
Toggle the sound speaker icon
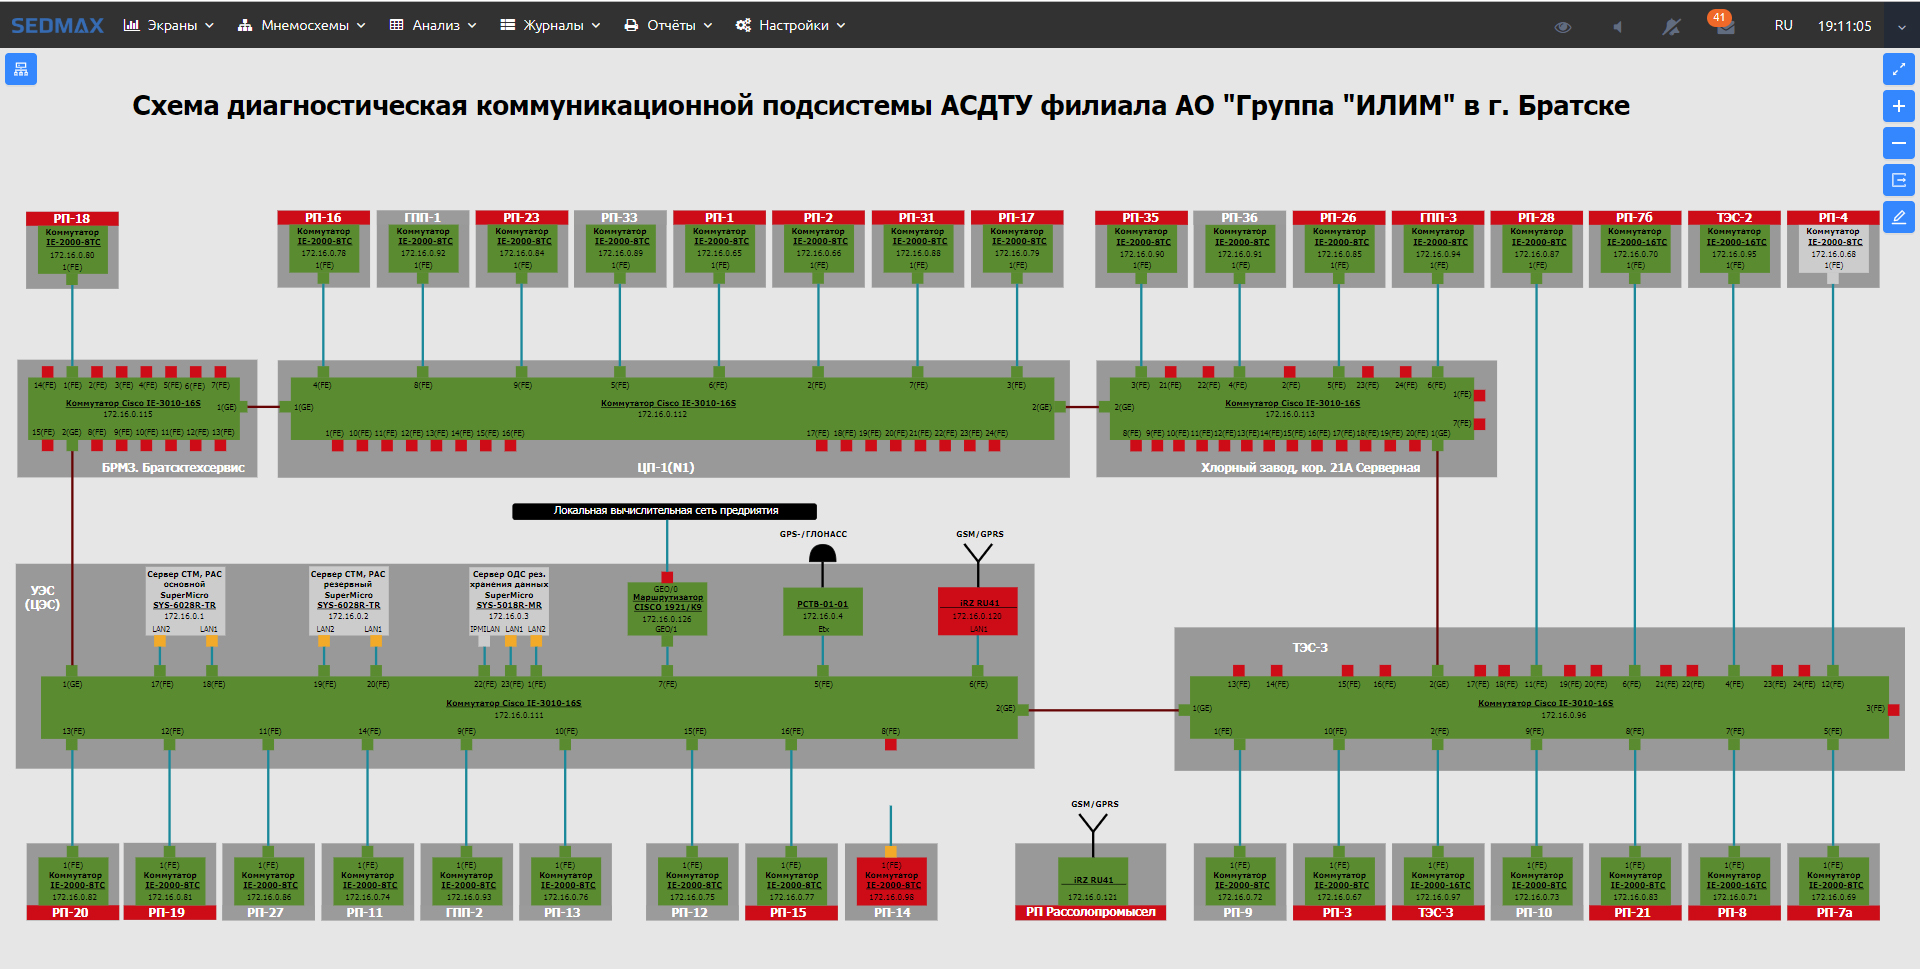coord(1617,26)
